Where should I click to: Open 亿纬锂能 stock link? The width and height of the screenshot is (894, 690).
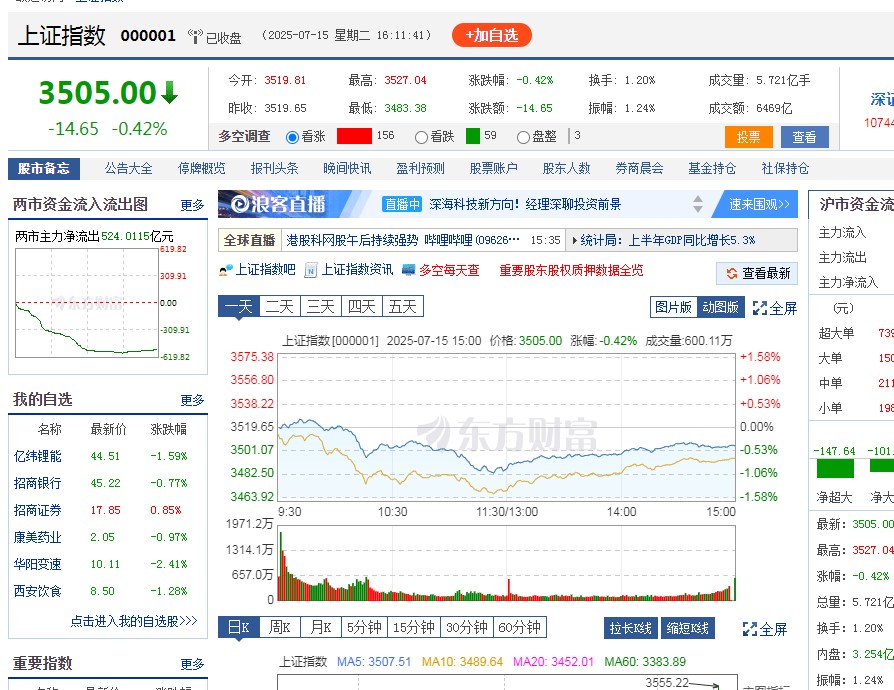38,456
